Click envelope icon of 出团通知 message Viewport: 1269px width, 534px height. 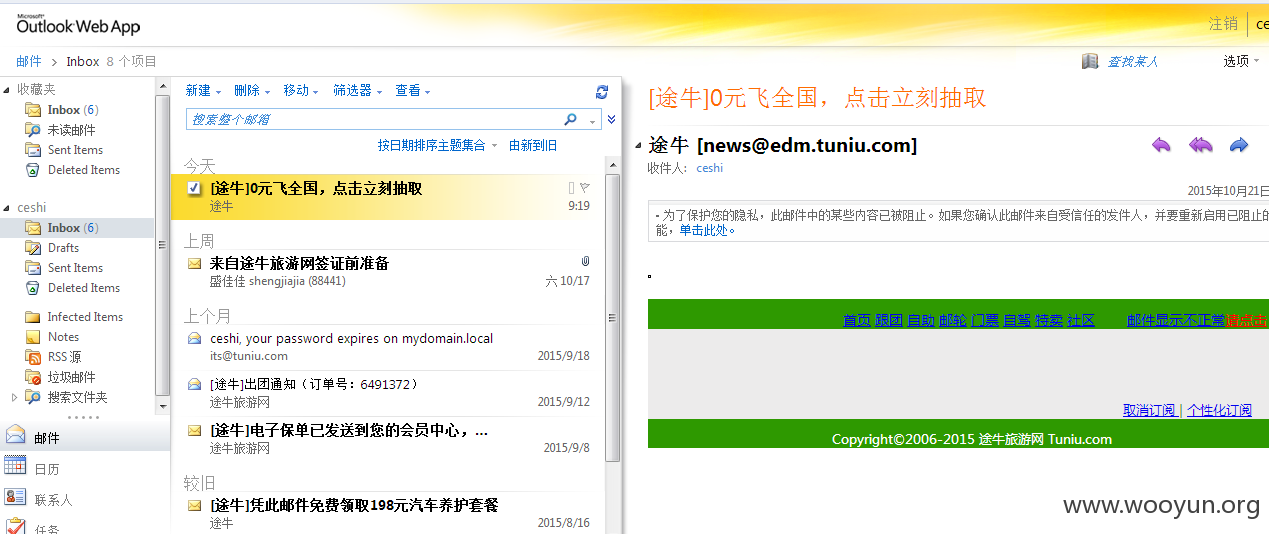point(194,384)
